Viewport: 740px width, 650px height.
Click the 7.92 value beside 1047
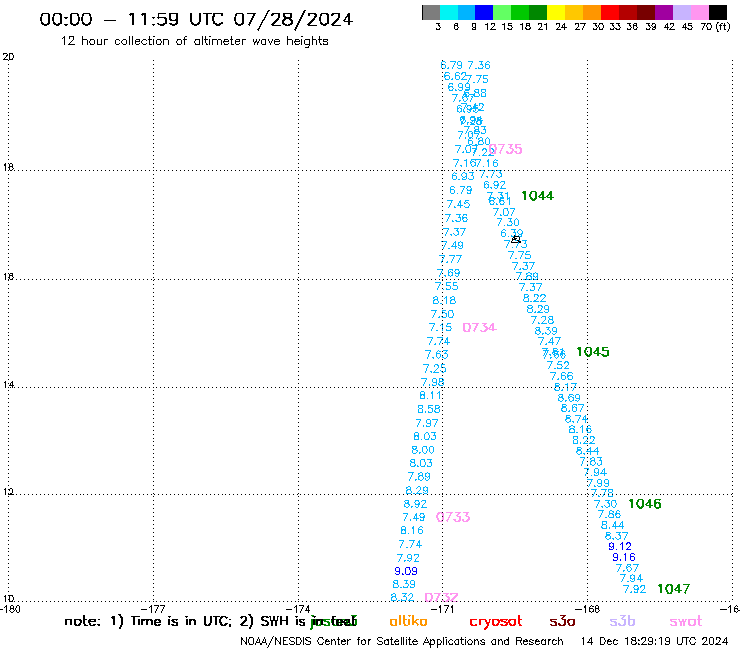pyautogui.click(x=634, y=589)
